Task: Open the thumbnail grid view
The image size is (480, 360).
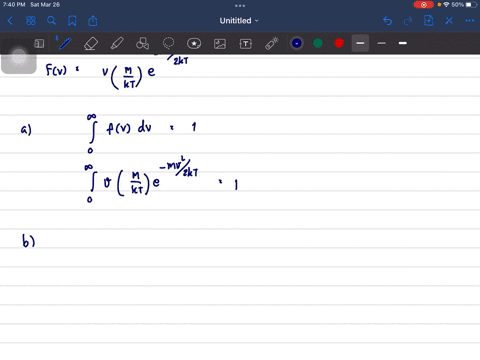Action: tap(31, 21)
